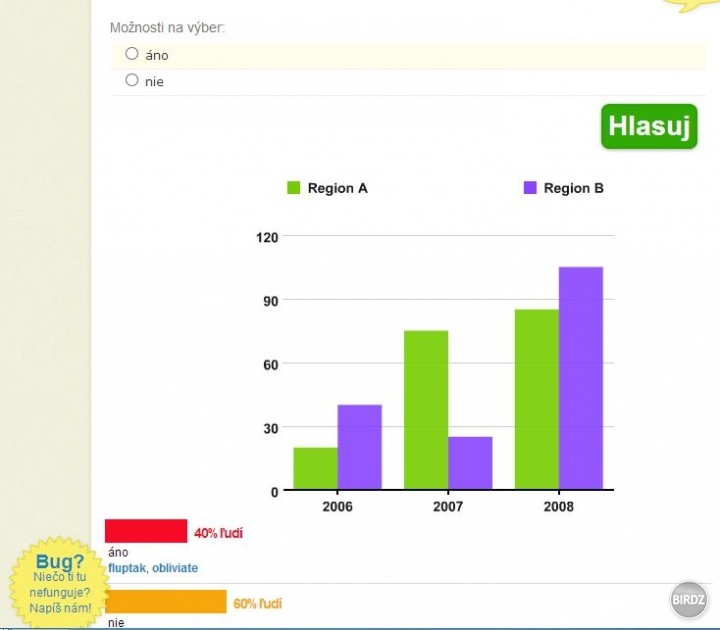720x630 pixels.
Task: Click the 'Bug?' report badge
Action: click(x=60, y=583)
